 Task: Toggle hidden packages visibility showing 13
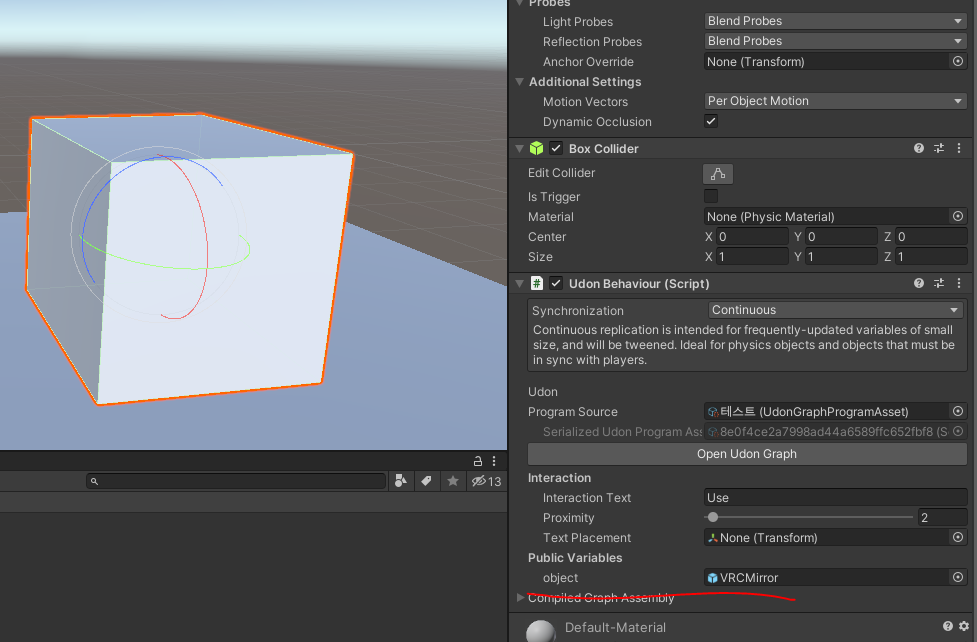tap(486, 481)
